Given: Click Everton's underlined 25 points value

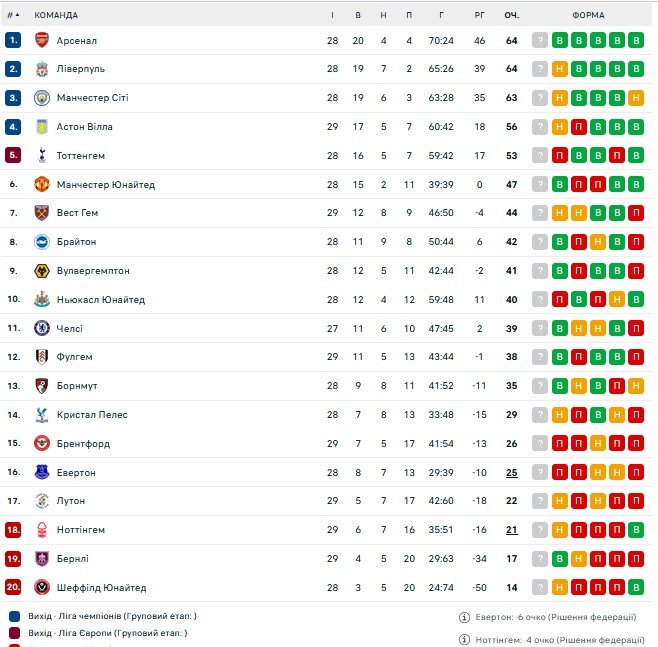Looking at the screenshot, I should 511,472.
